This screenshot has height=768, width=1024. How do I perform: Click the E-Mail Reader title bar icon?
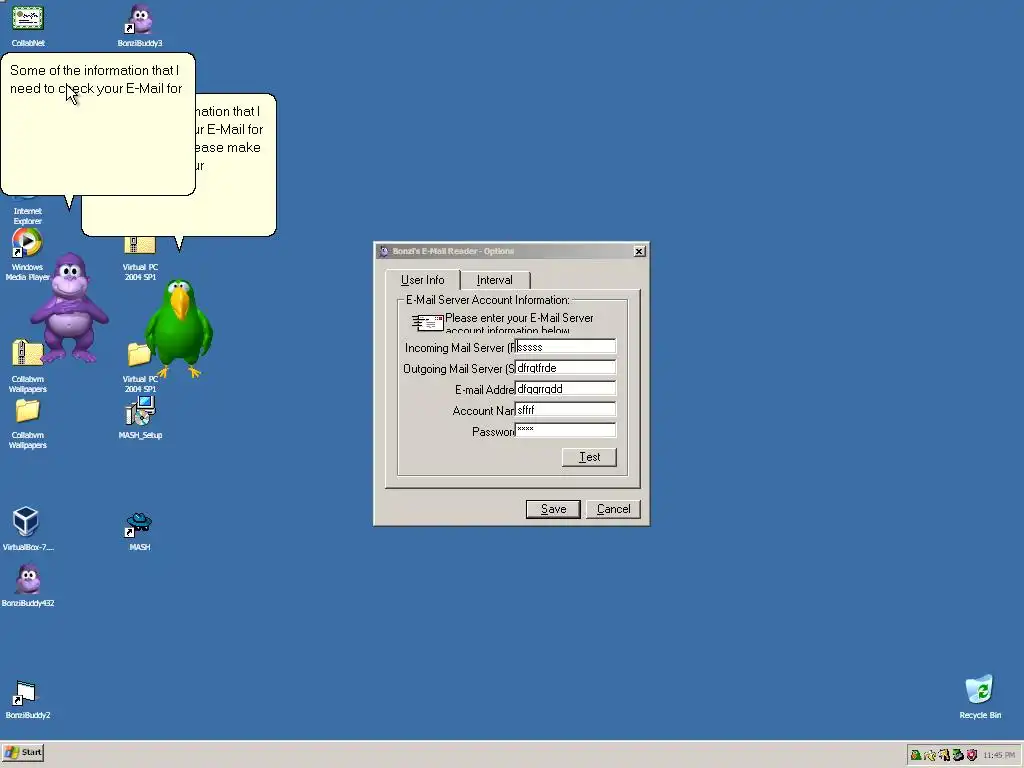(384, 251)
